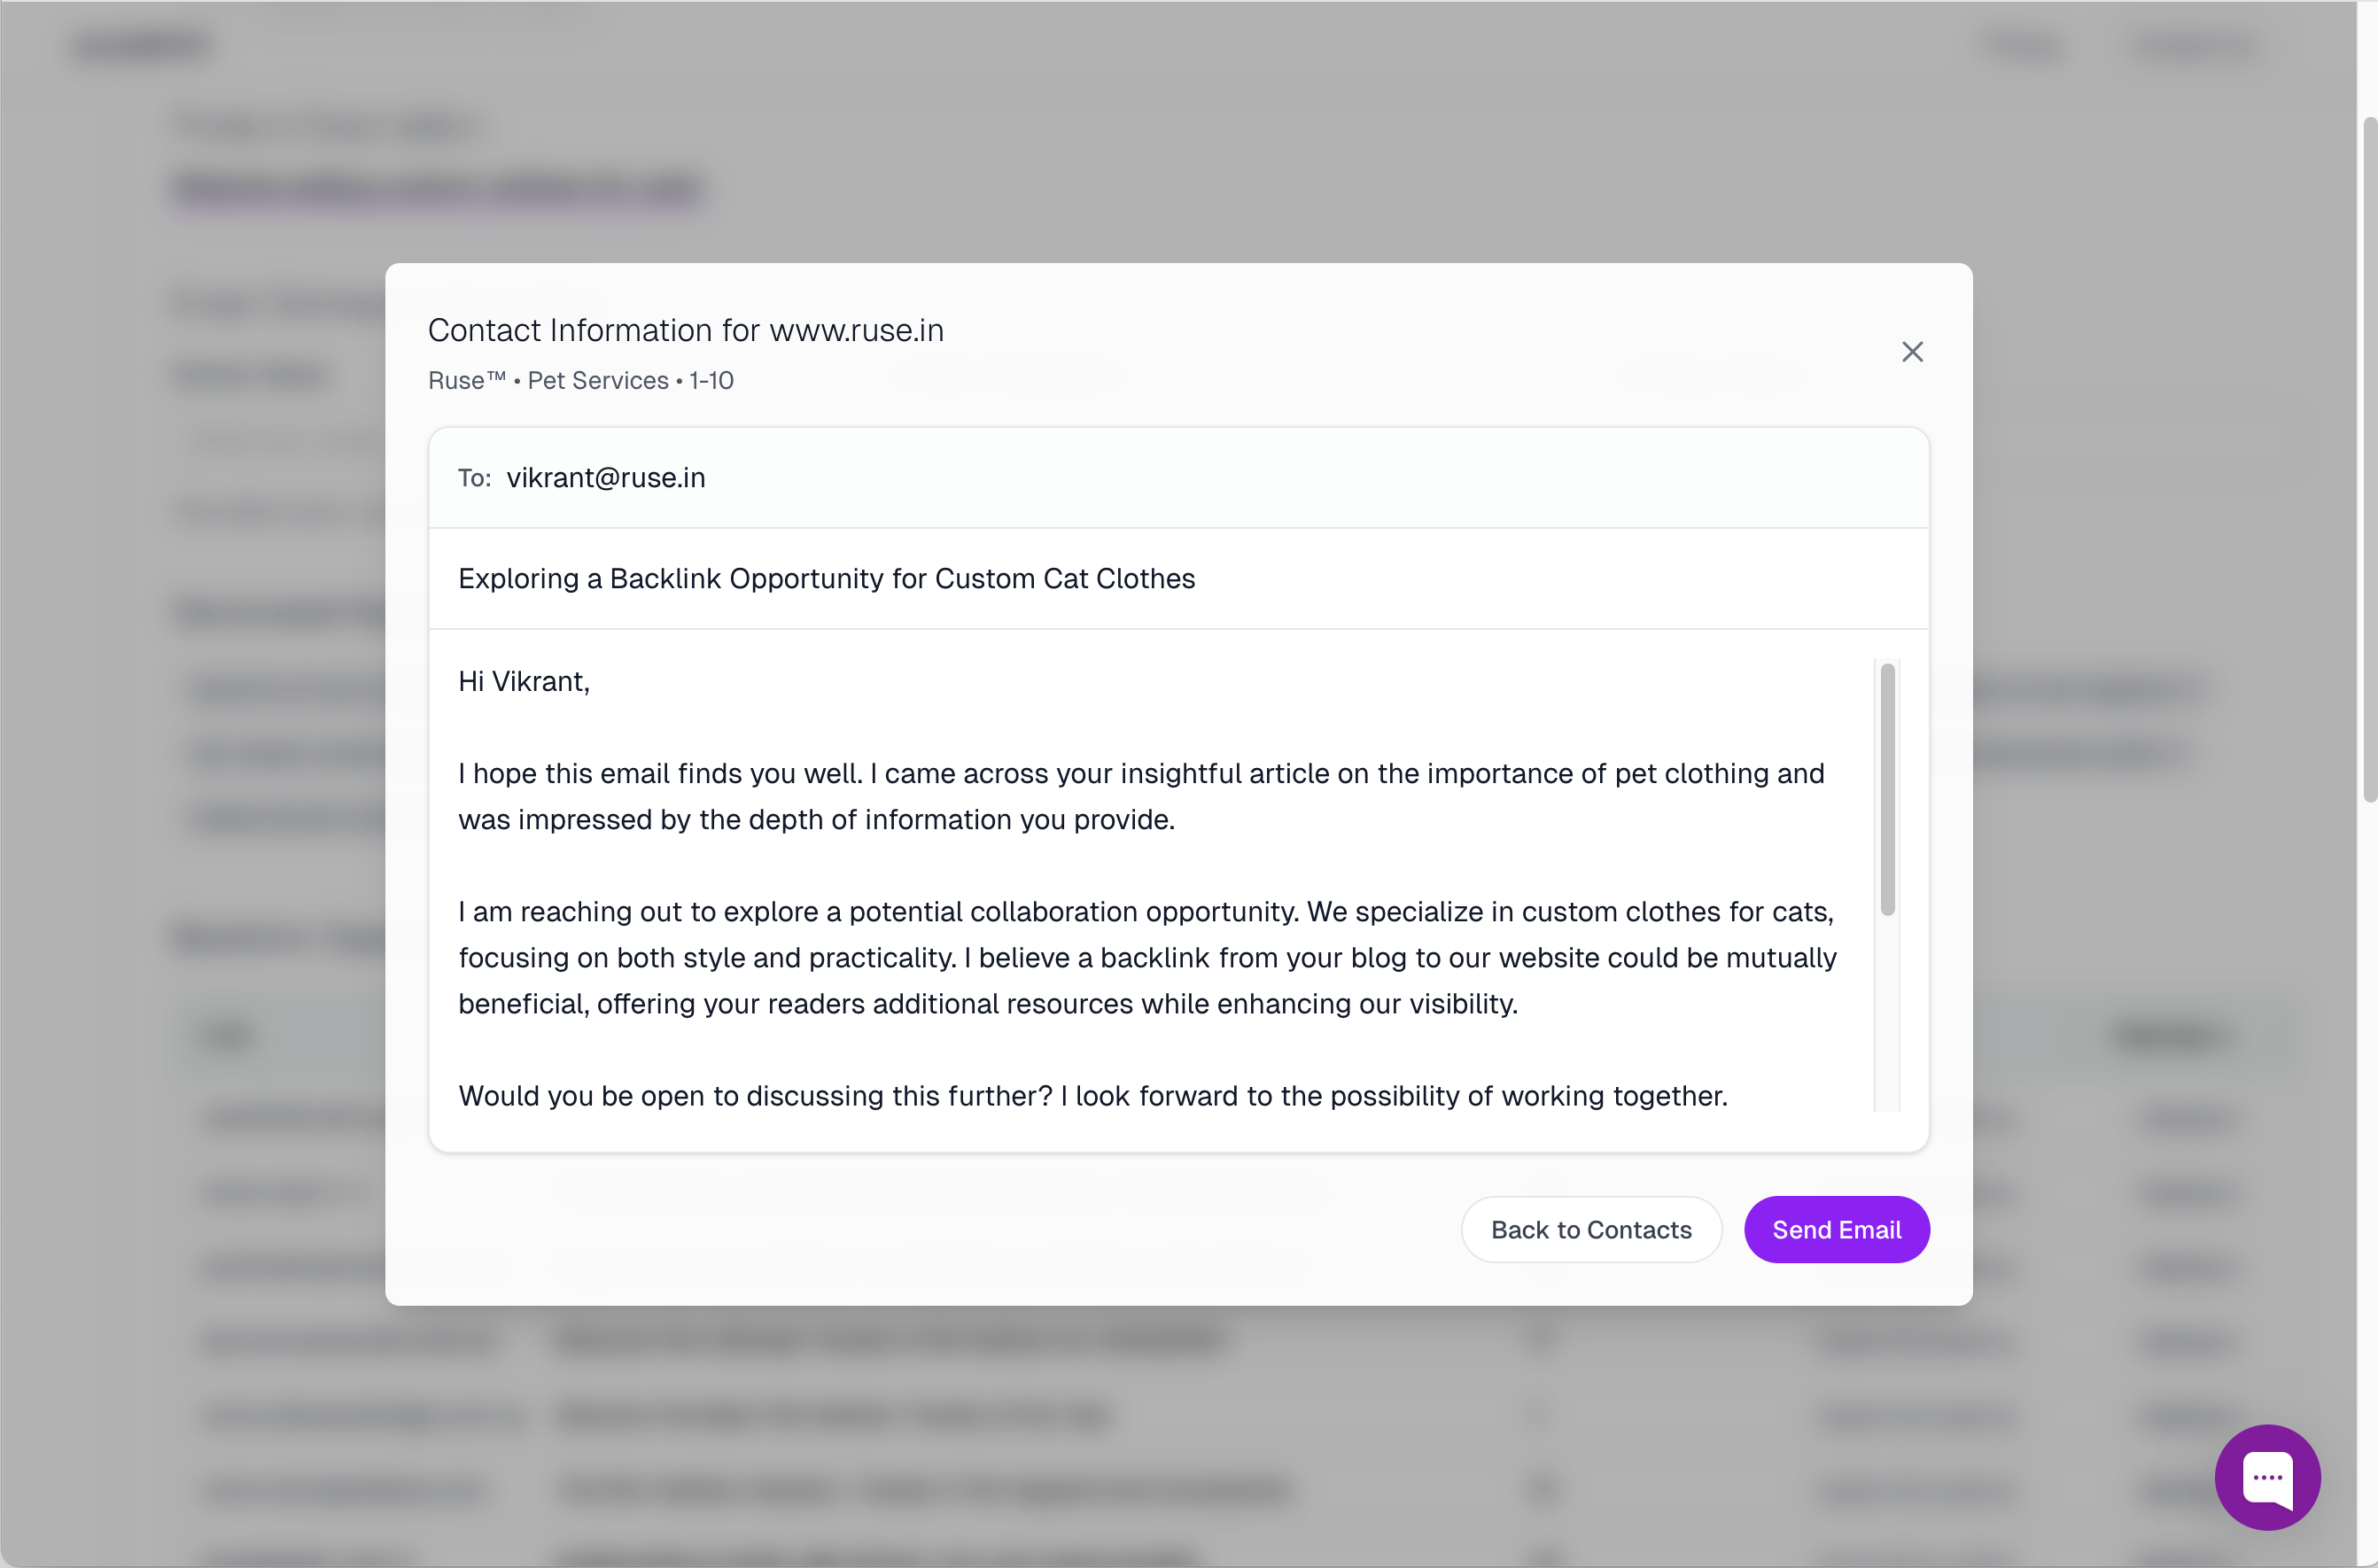Click the blurred site logo in the header

point(141,45)
